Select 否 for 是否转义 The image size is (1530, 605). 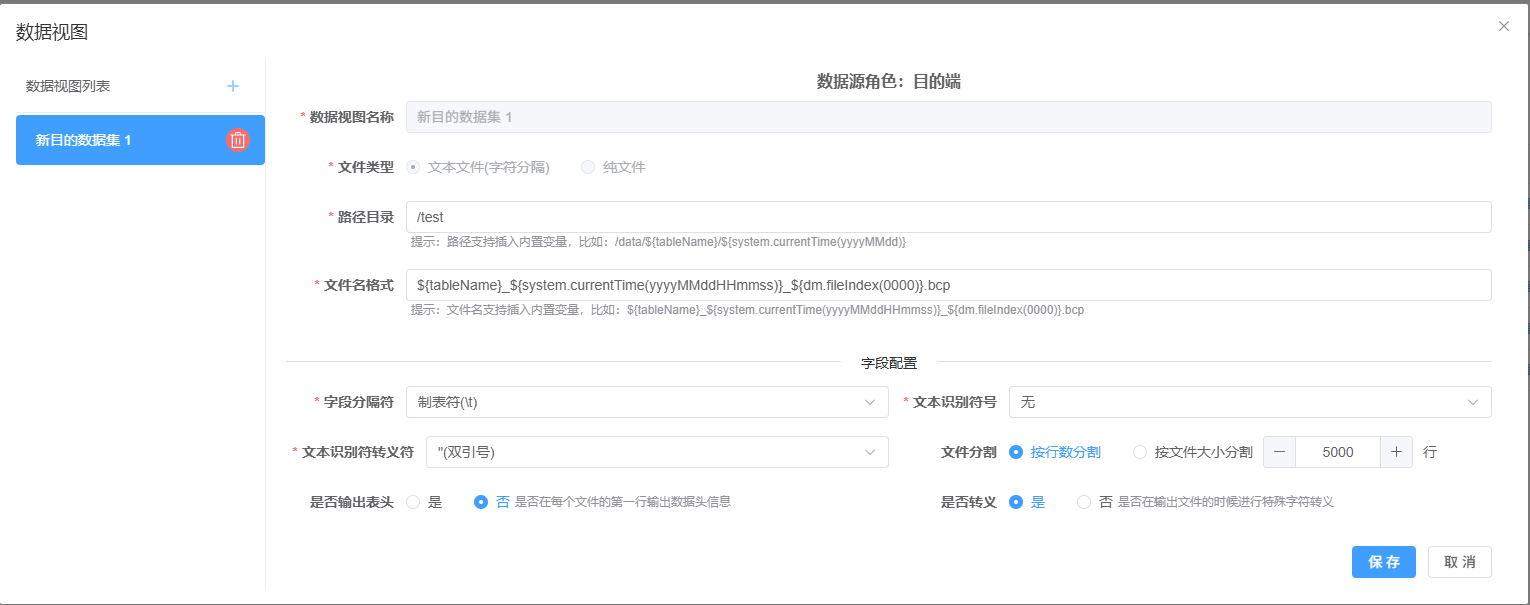click(1084, 502)
